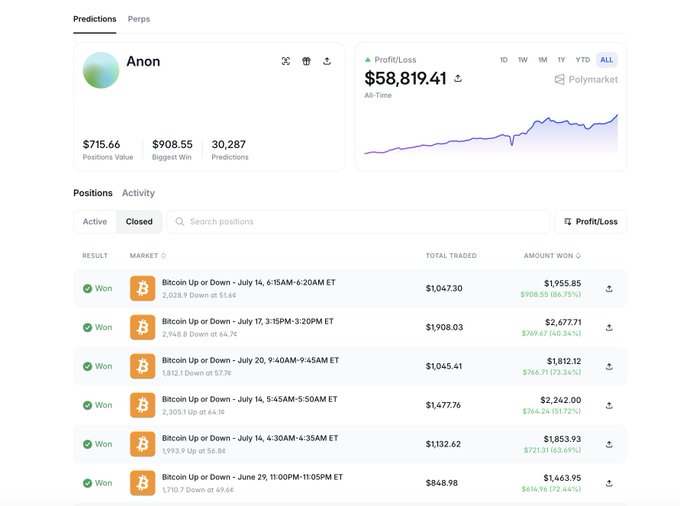Switch to the Perps tab

pos(139,19)
